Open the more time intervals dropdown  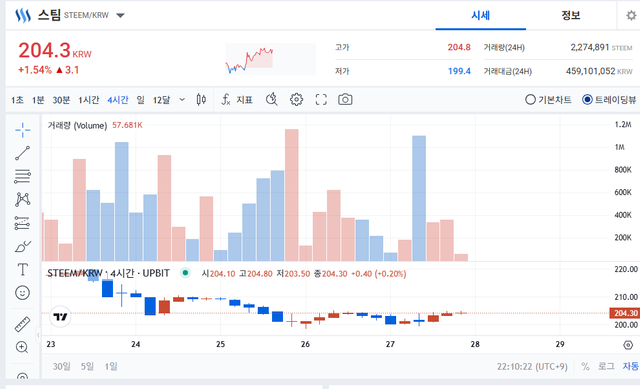click(x=182, y=100)
